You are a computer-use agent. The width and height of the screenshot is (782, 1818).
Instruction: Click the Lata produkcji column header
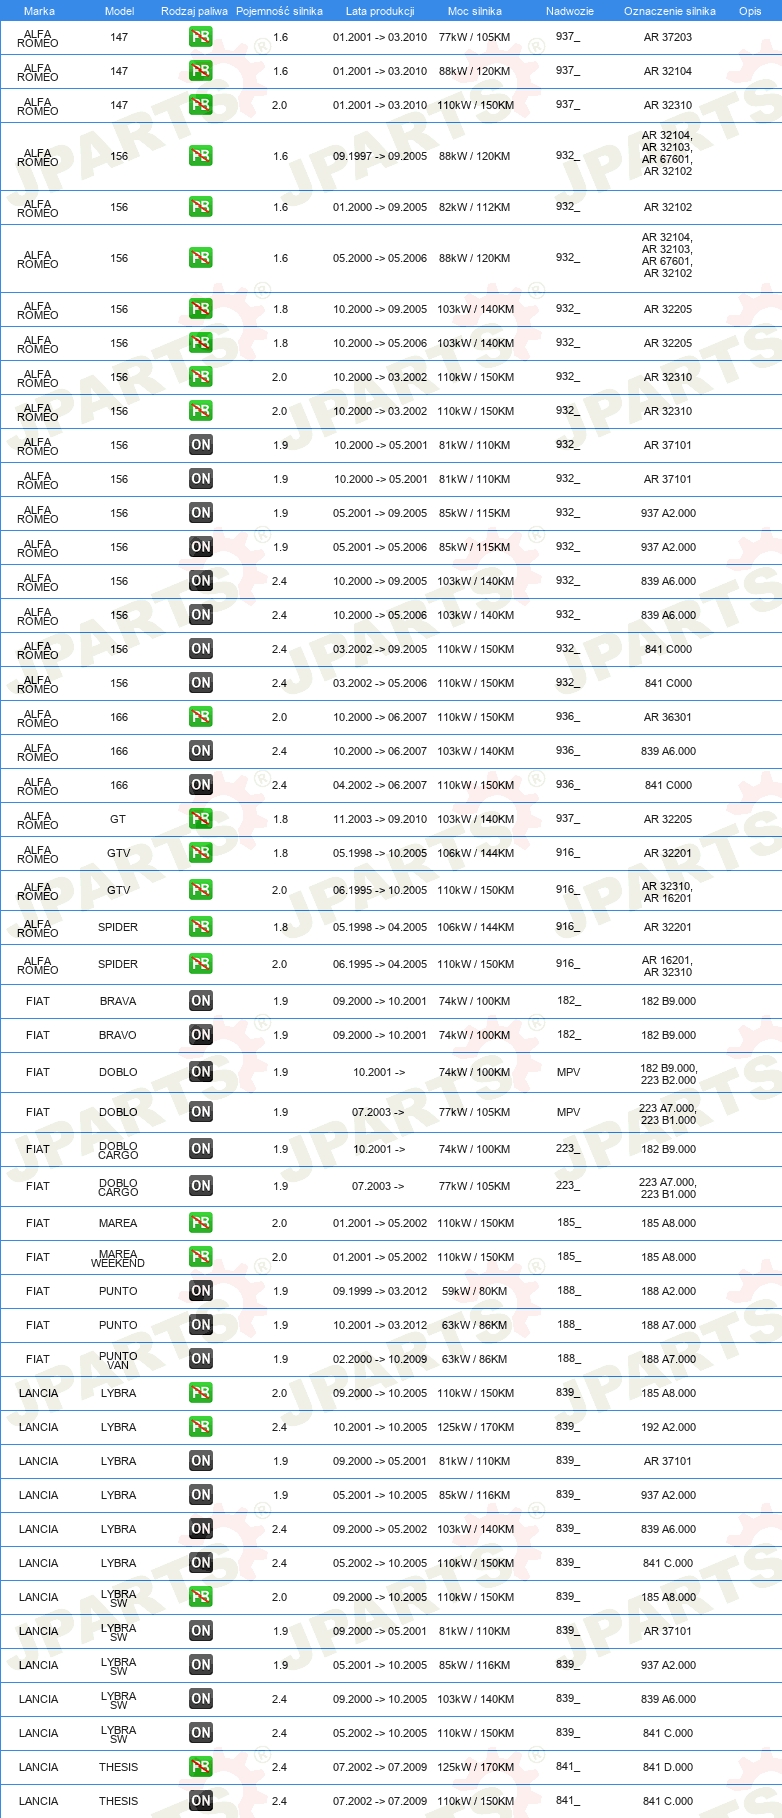click(x=380, y=11)
